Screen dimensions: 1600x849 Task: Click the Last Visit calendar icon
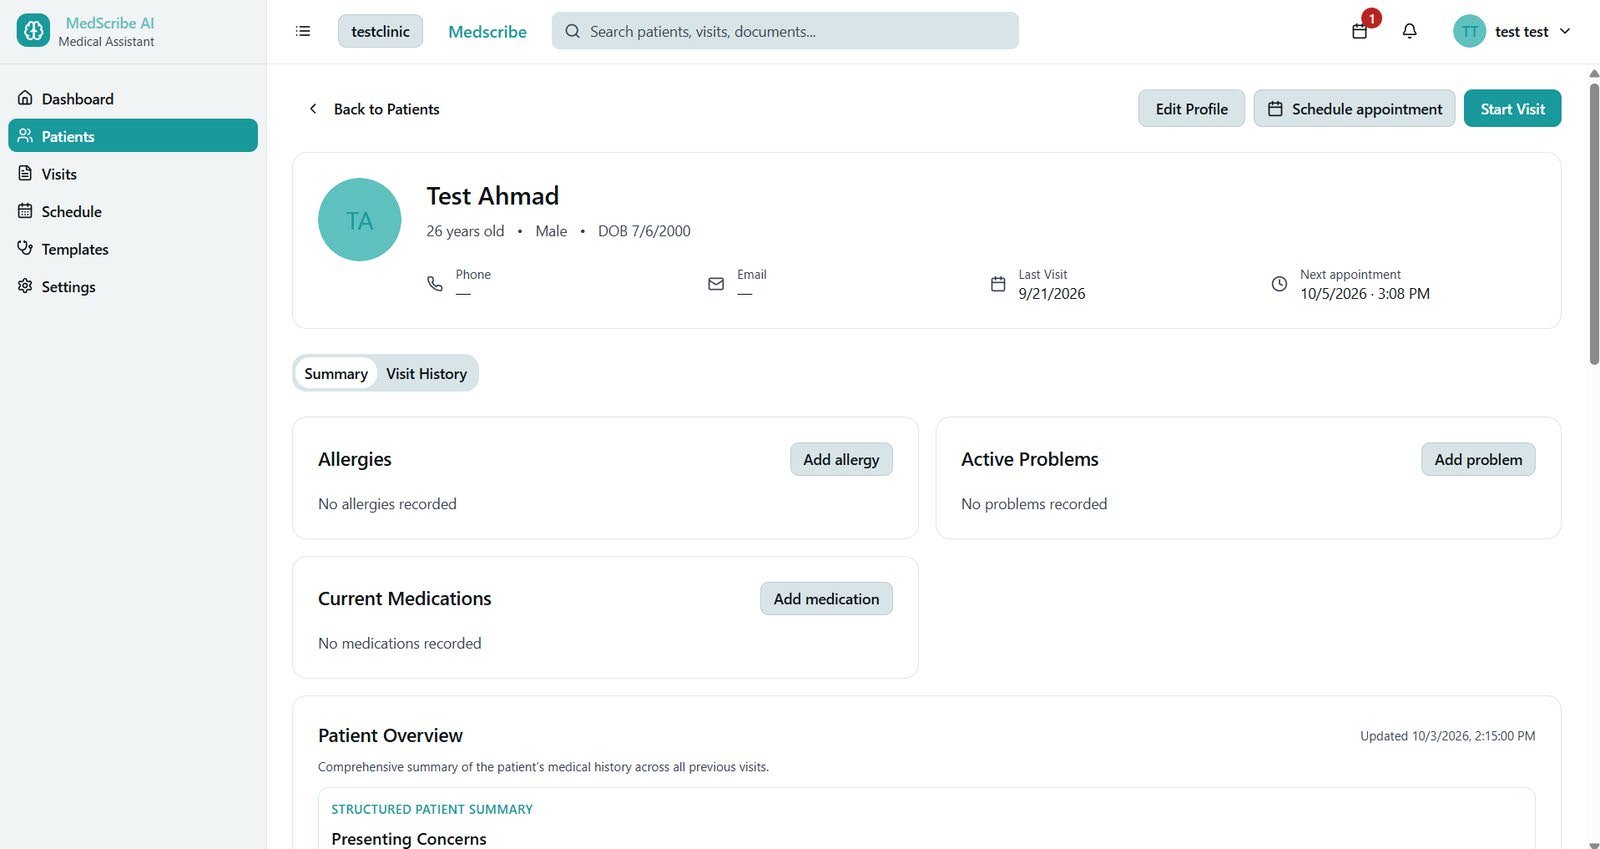(998, 284)
